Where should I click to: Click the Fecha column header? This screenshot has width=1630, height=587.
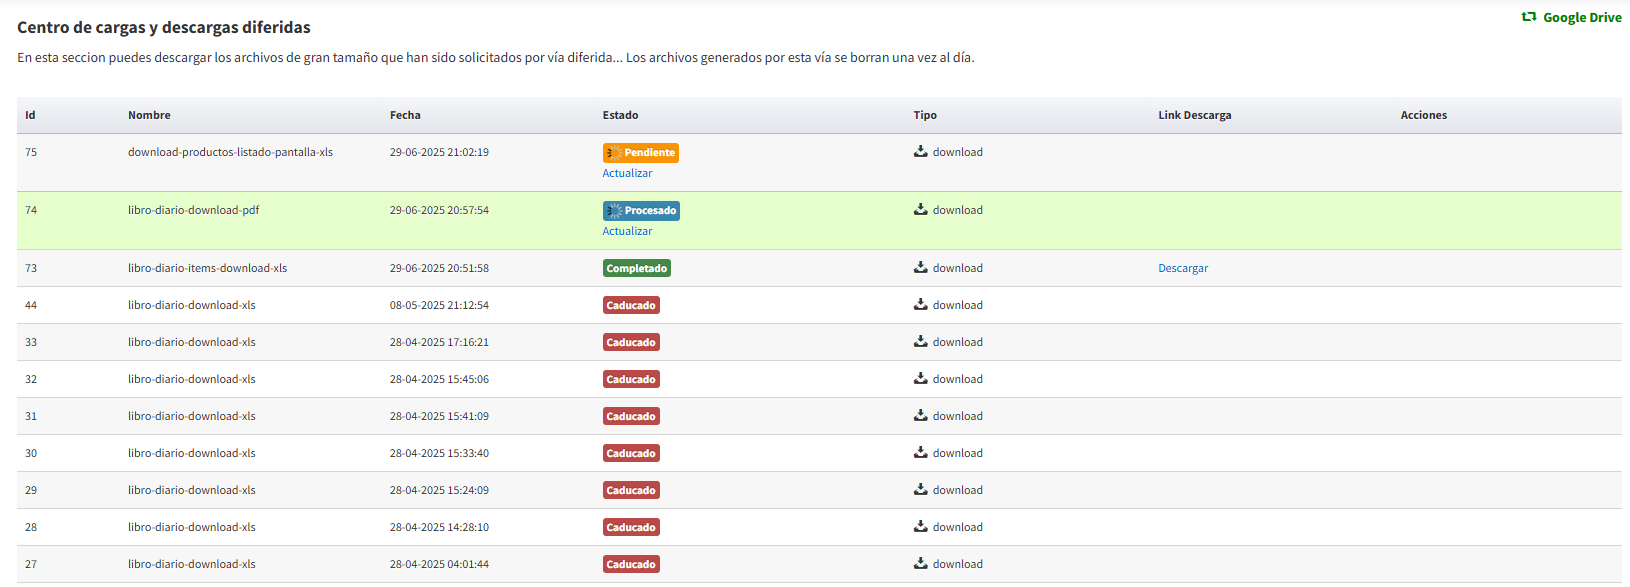[405, 115]
